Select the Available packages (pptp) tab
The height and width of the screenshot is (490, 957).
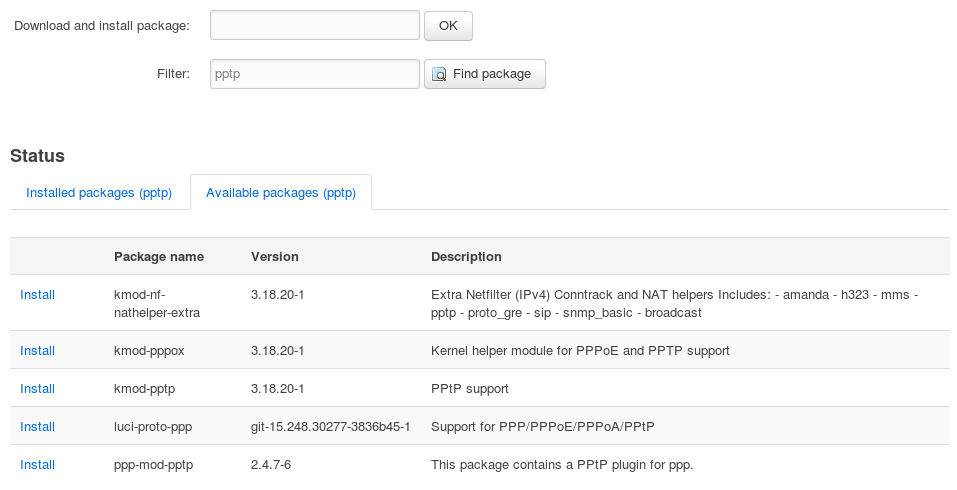281,193
